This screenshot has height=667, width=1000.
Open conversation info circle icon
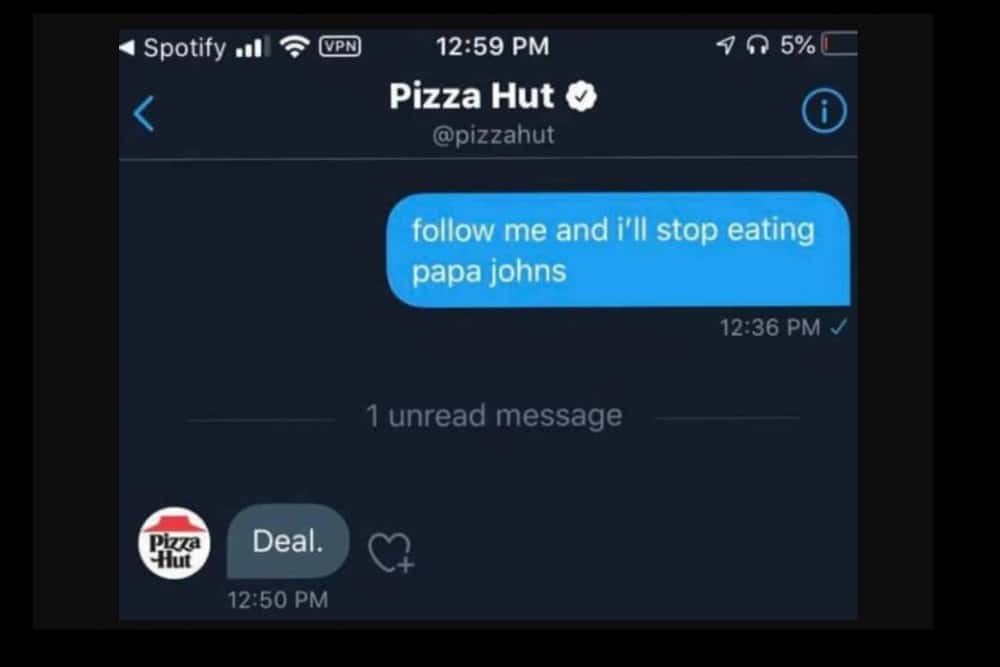(824, 111)
